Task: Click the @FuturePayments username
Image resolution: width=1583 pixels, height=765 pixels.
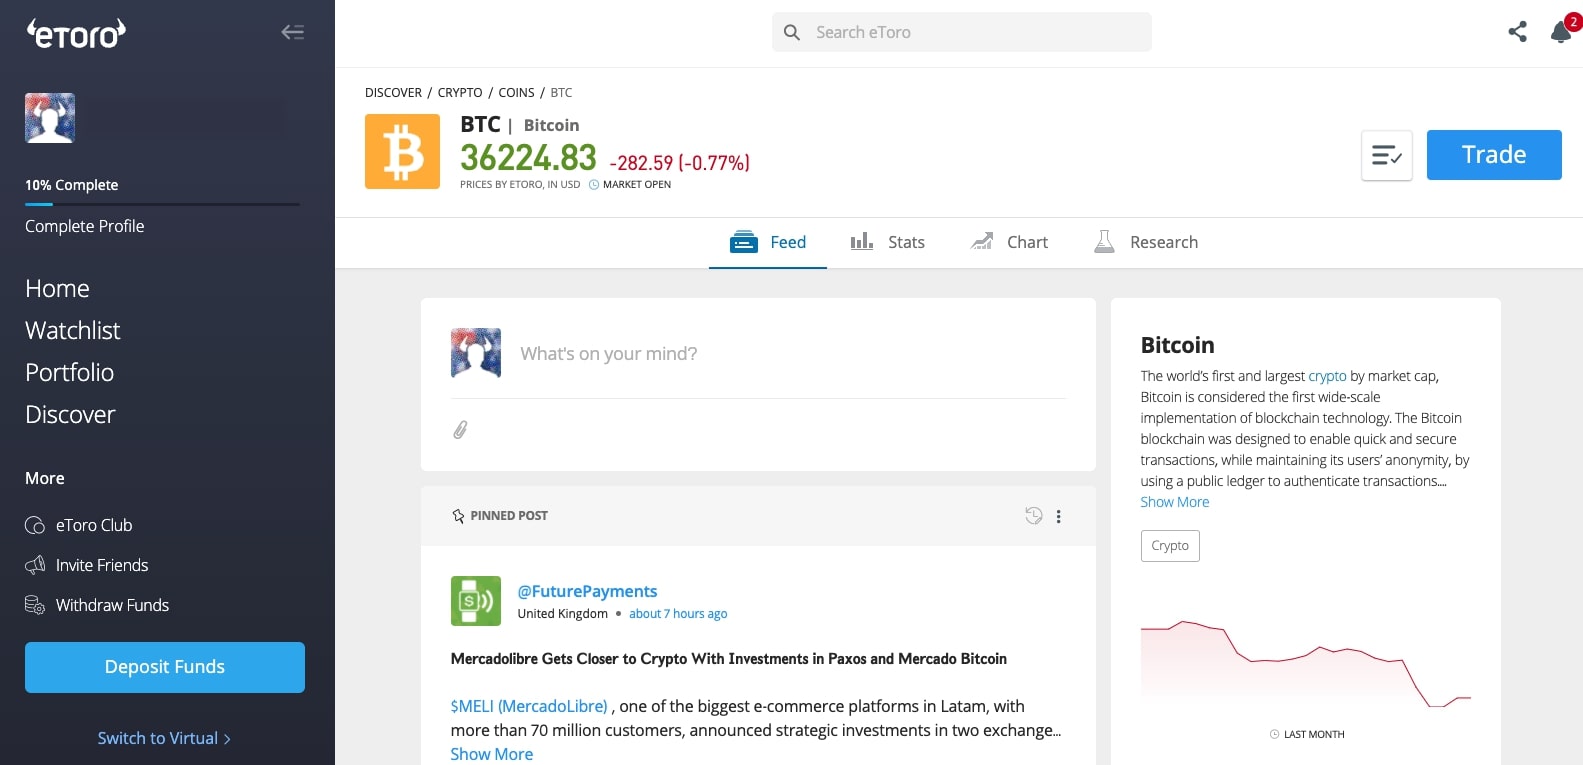Action: pyautogui.click(x=587, y=591)
